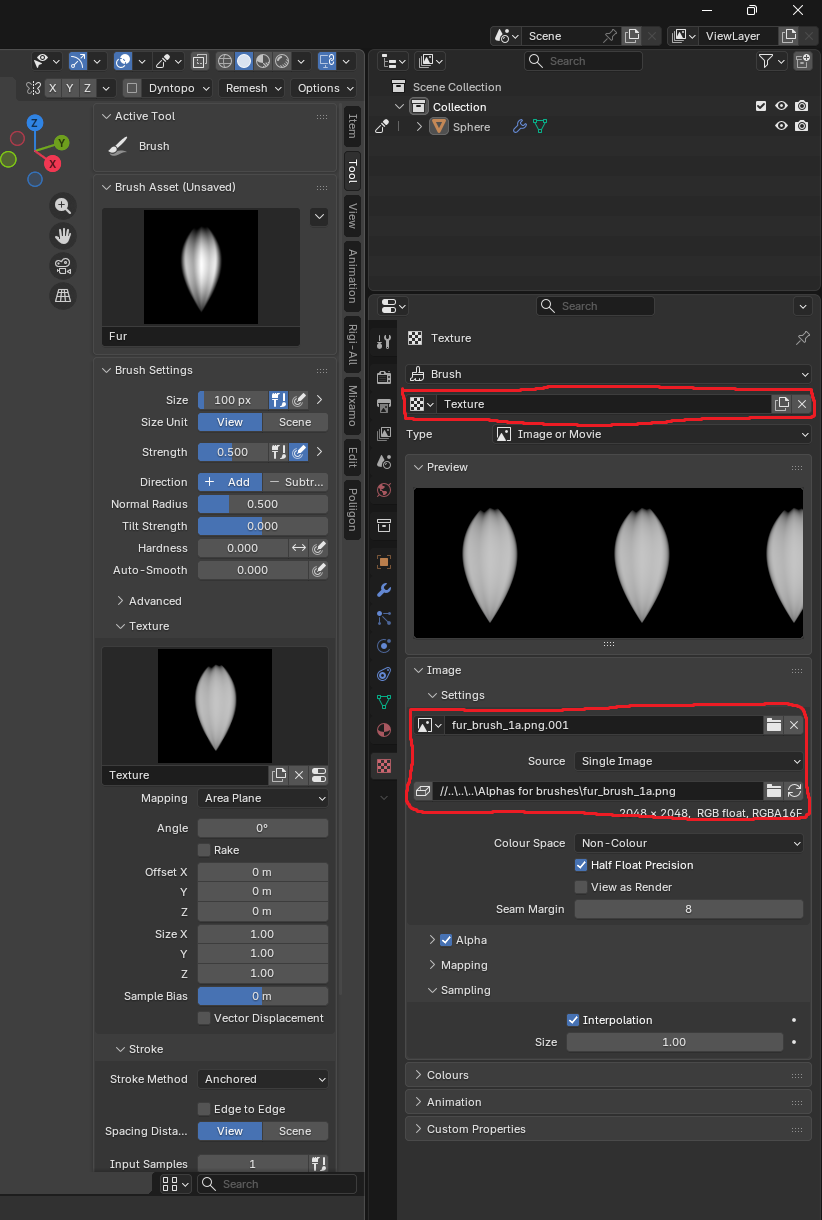Disable Half Float Precision checkbox
Viewport: 822px width, 1220px height.
click(581, 865)
